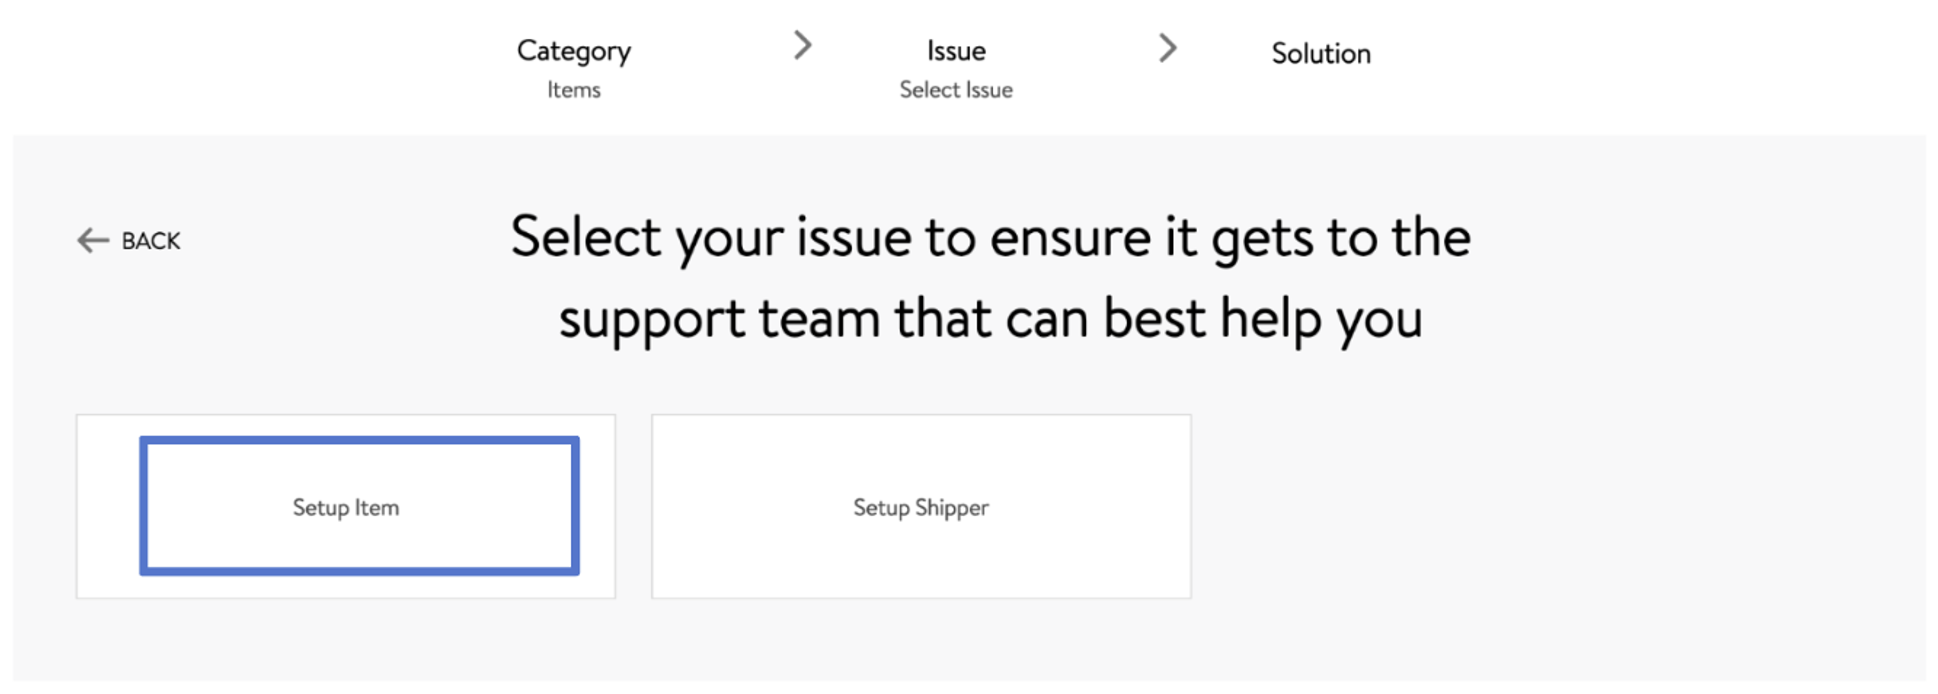Open the Issue step in breadcrumb
Viewport: 1938px width, 694px height.
point(956,51)
